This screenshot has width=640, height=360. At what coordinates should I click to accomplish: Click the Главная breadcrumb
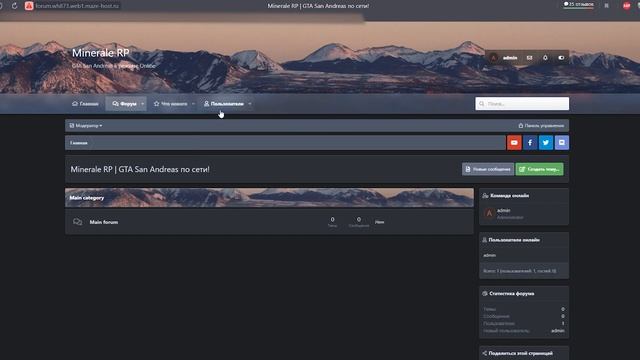coord(79,143)
